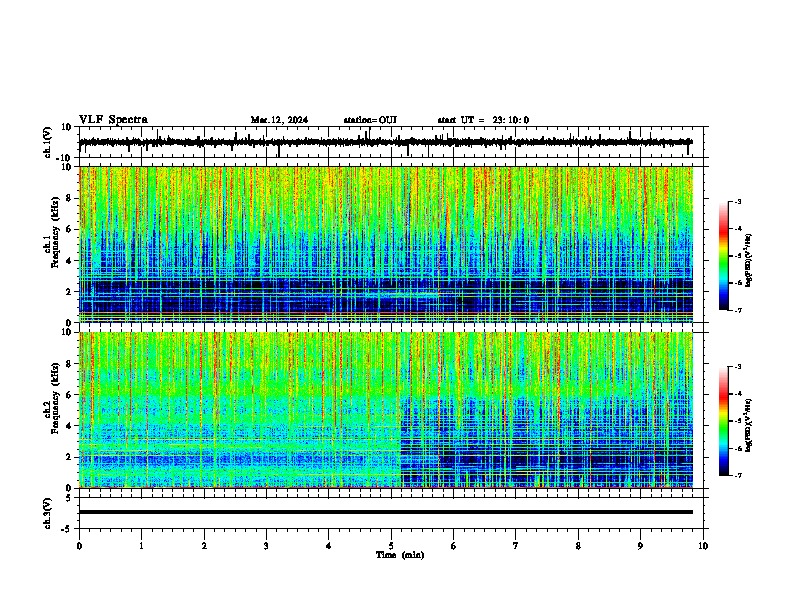The height and width of the screenshot is (612, 792).
Task: Click the "3" time-axis tick label
Action: point(266,546)
